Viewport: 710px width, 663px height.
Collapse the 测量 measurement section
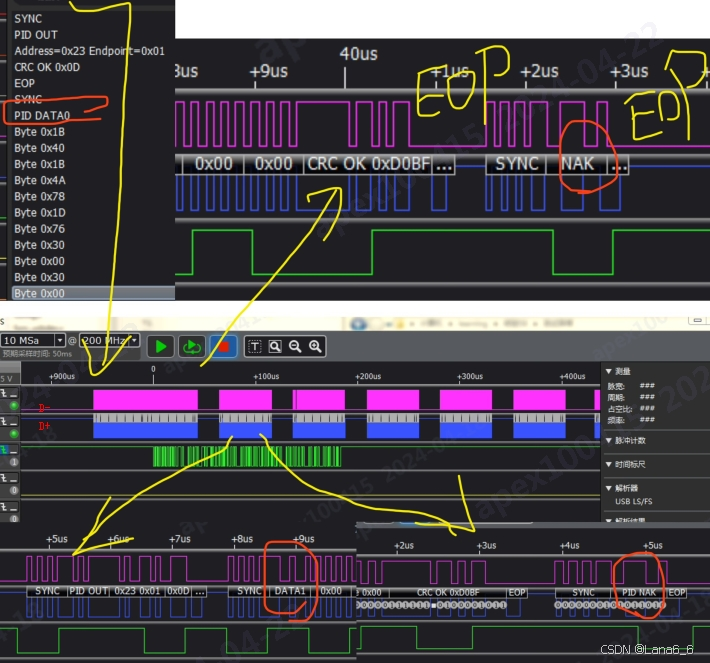tap(609, 371)
